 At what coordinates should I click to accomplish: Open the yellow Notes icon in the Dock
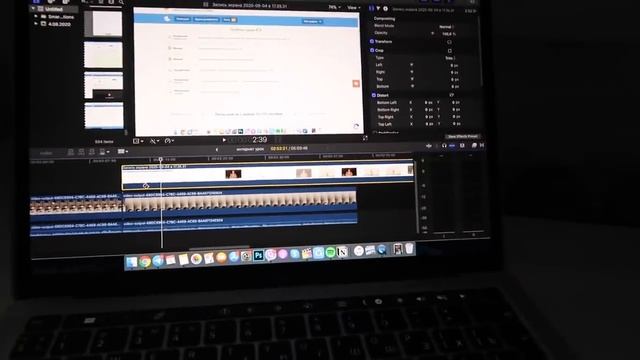pos(183,259)
